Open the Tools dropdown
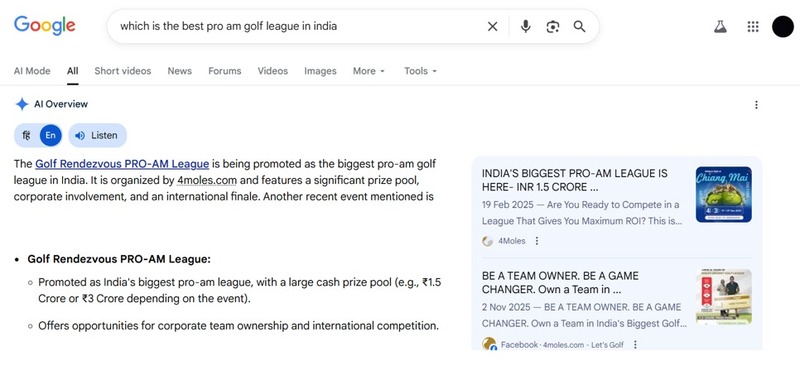 pyautogui.click(x=420, y=71)
